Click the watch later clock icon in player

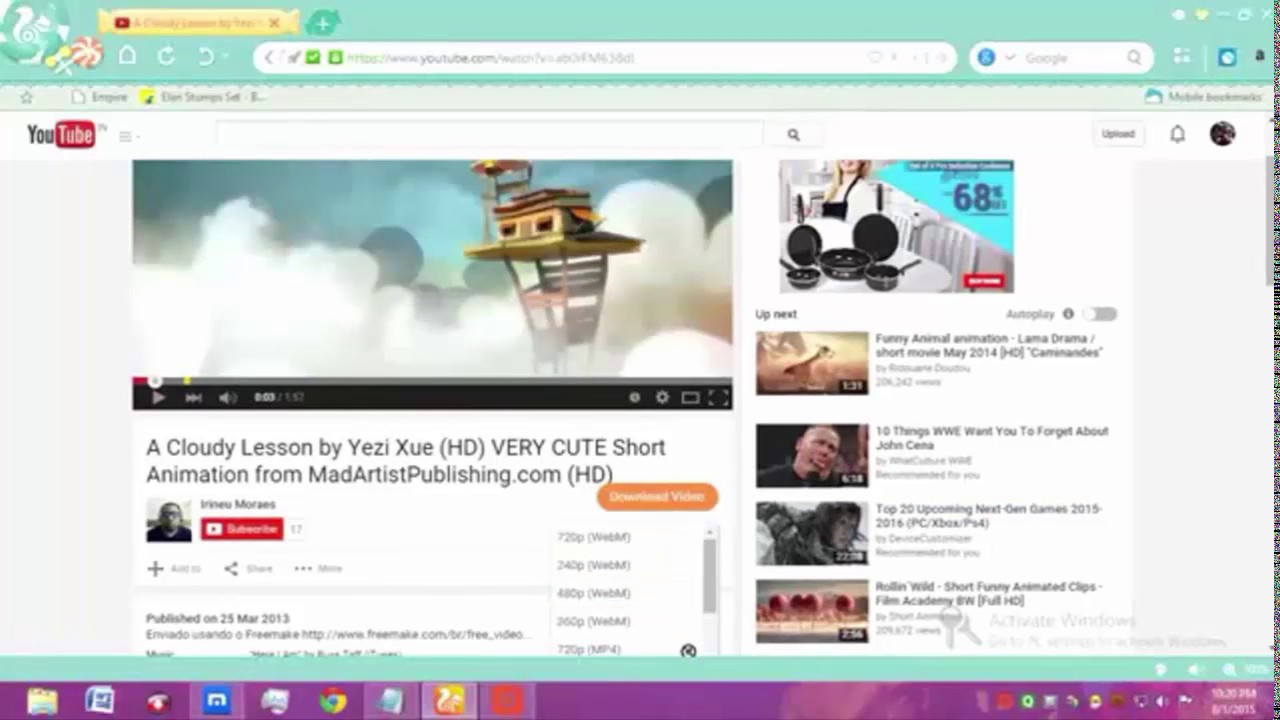click(x=634, y=397)
